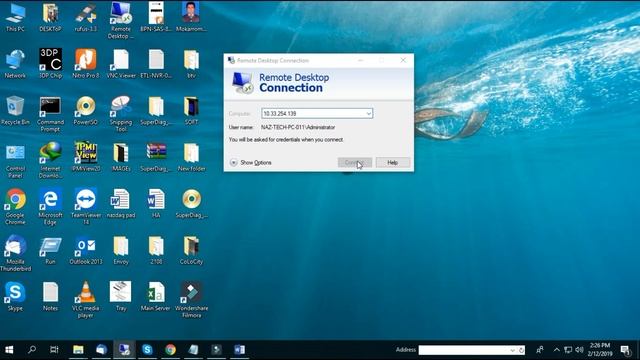Screen dimensions: 640x360
Task: Switch to Word in the taskbar
Action: tap(240, 350)
